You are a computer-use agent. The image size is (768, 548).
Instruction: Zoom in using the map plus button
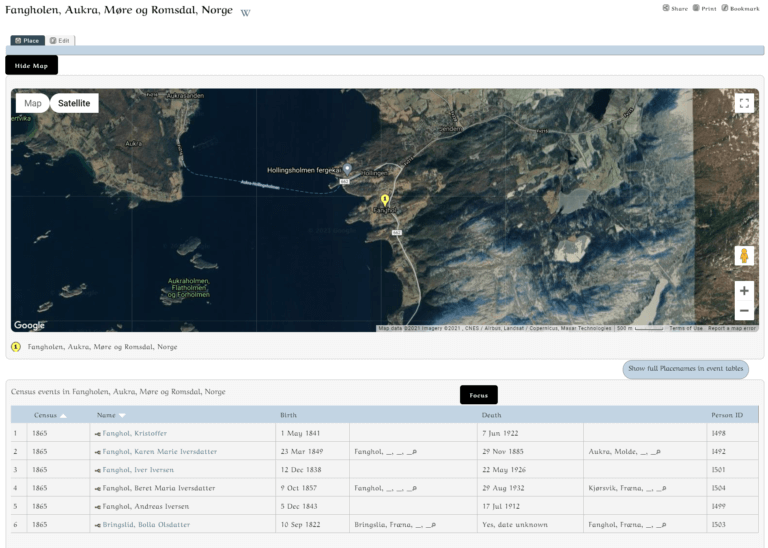744,291
